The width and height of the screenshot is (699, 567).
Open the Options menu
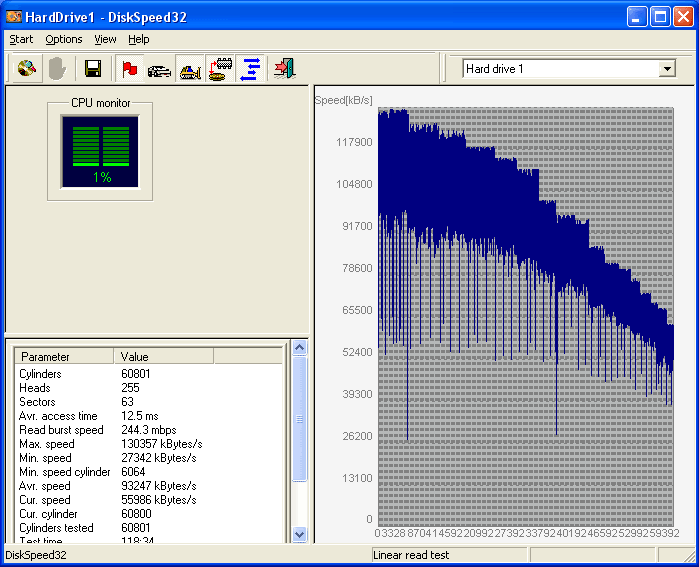click(64, 39)
